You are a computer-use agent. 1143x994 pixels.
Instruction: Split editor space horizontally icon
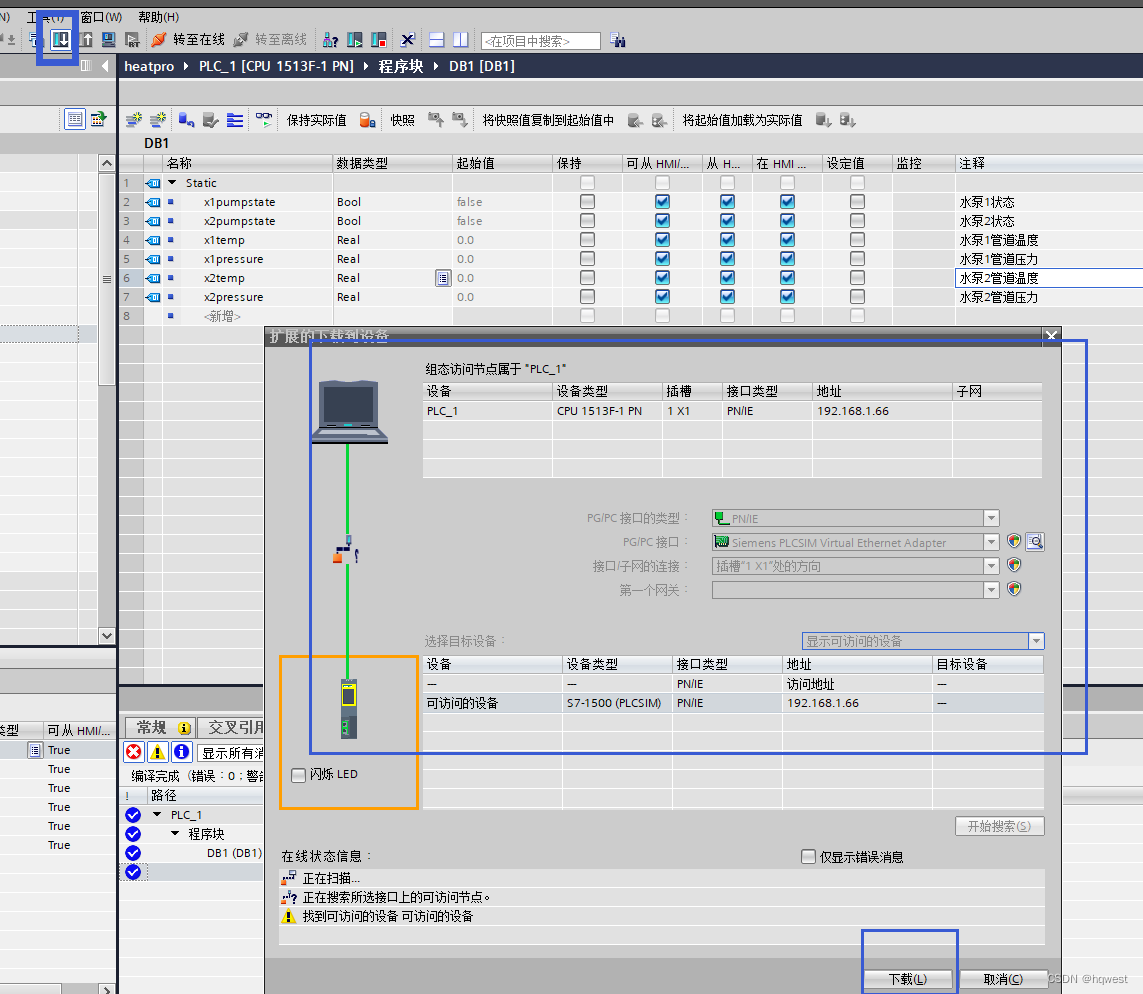point(437,40)
